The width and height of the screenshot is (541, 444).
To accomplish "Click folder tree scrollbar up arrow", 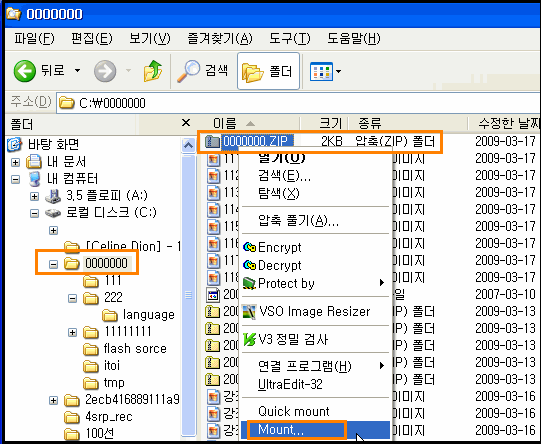I will 188,145.
